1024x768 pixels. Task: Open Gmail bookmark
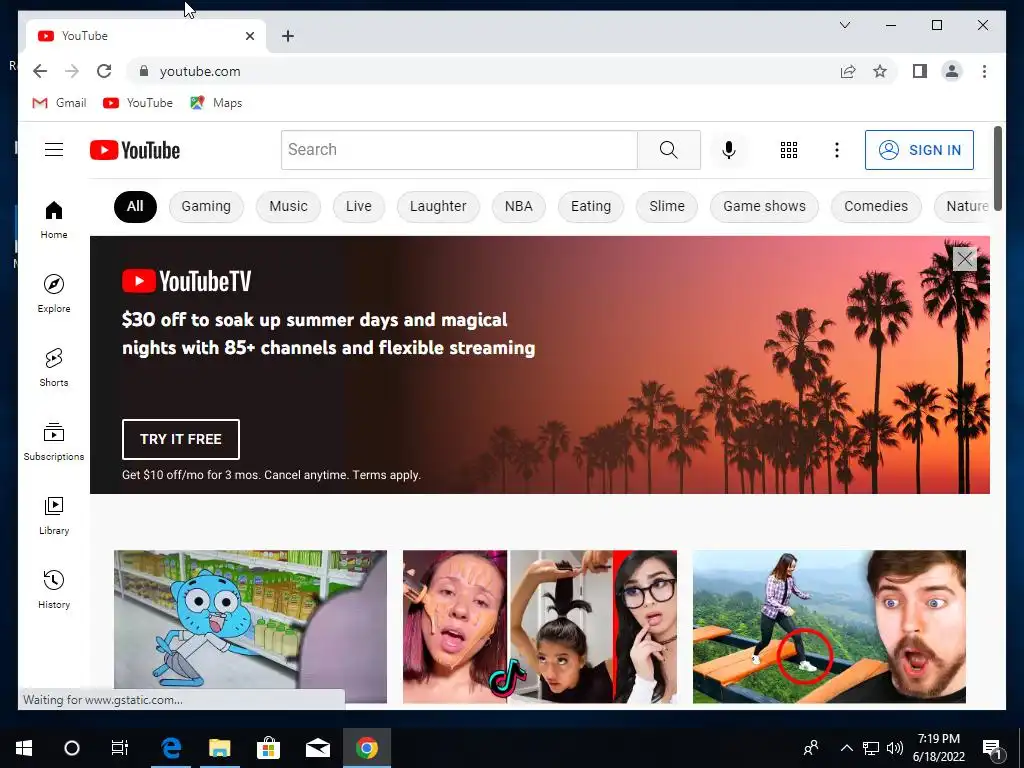(x=59, y=103)
